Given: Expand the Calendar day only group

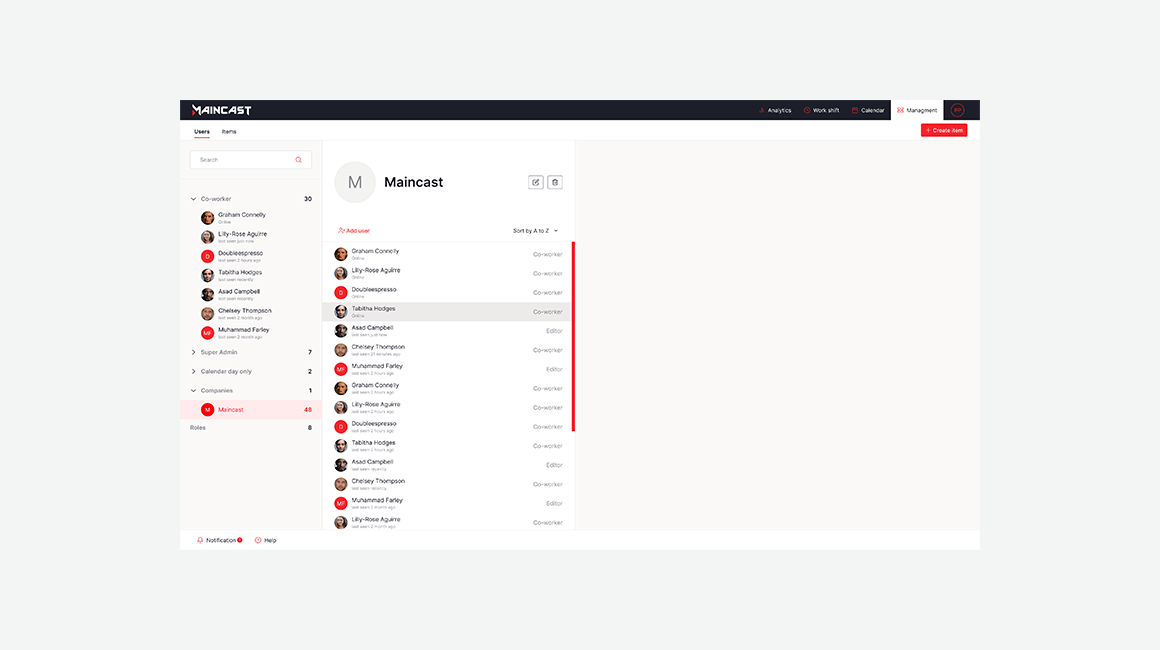Looking at the screenshot, I should pyautogui.click(x=194, y=371).
